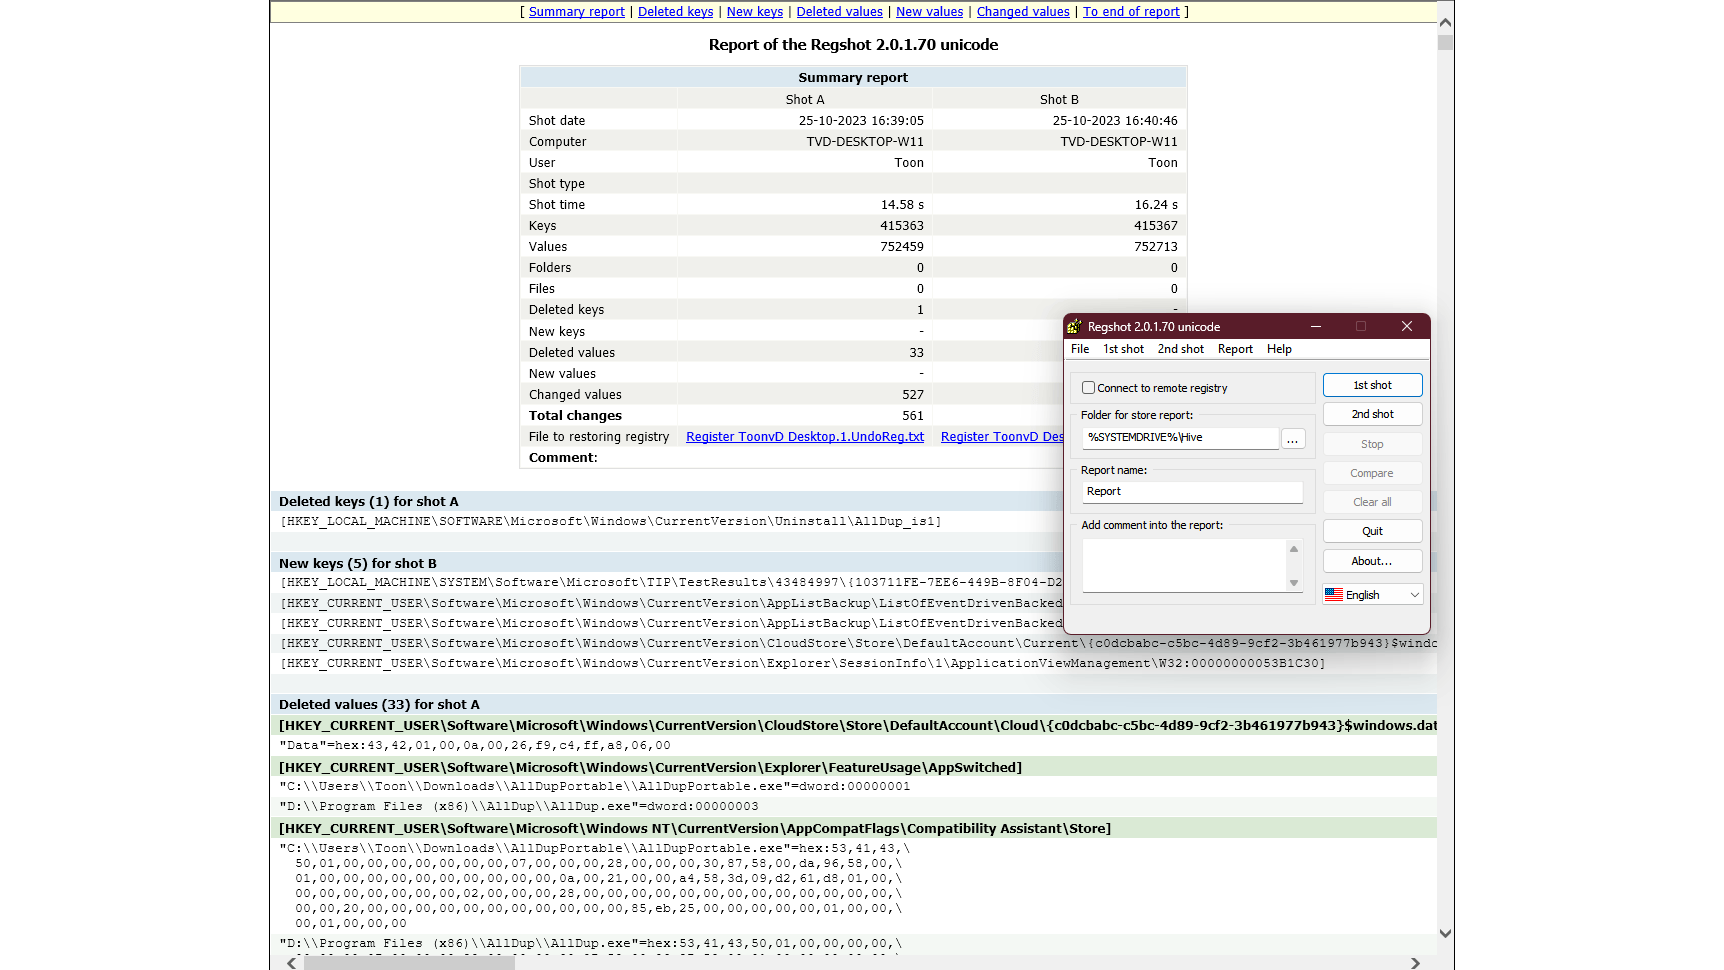1724x970 pixels.
Task: Click Shot A keys count 415363
Action: coord(902,226)
